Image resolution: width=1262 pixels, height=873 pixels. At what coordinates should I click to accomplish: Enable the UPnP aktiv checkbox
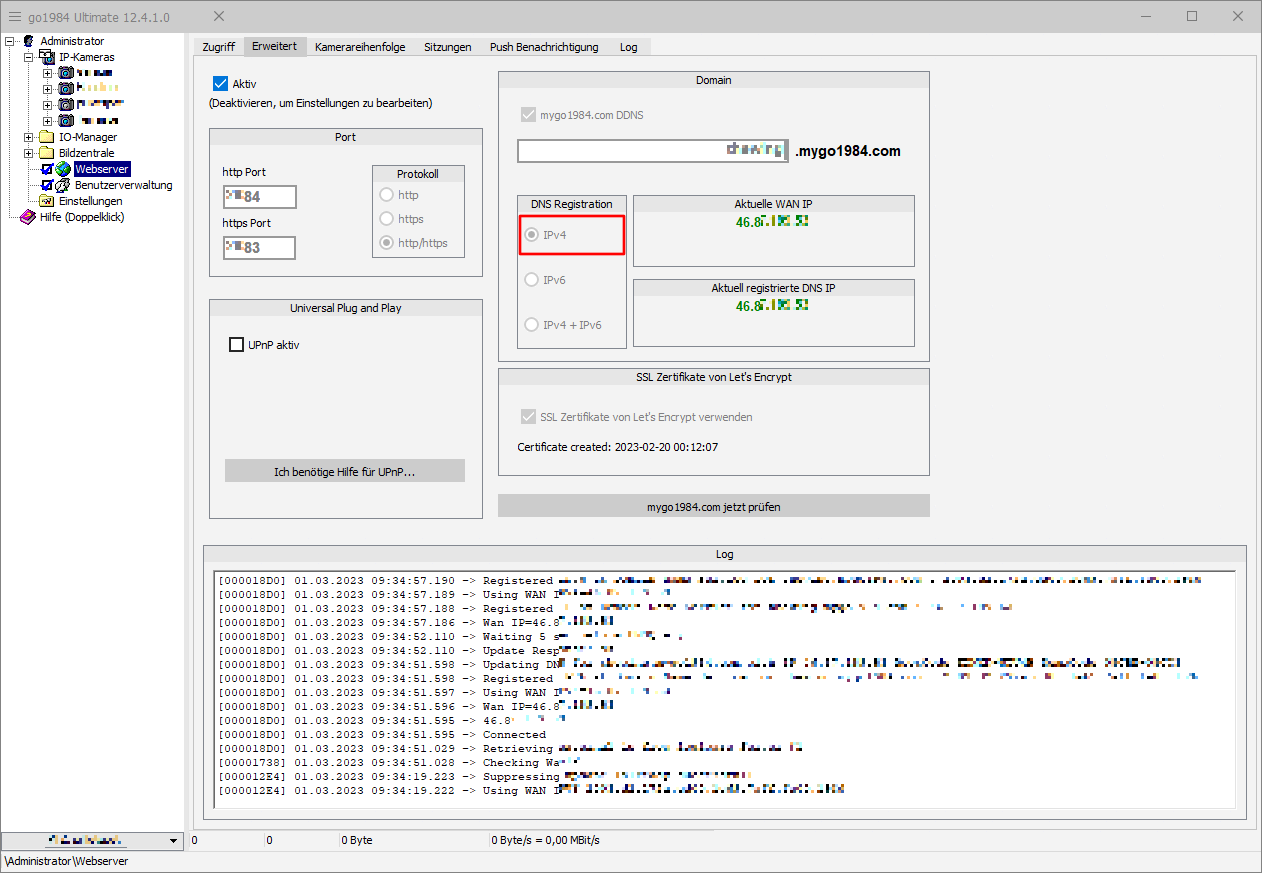click(x=237, y=345)
